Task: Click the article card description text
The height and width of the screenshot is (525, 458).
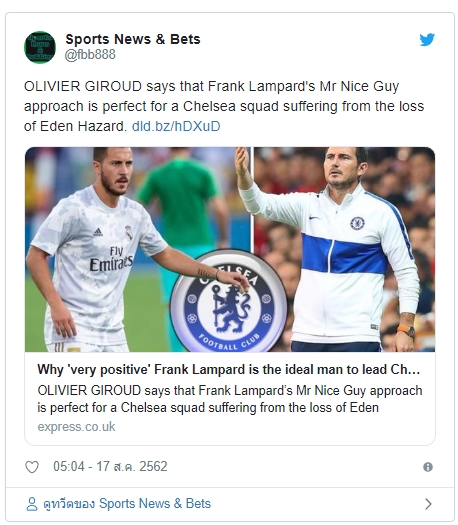Action: 230,399
